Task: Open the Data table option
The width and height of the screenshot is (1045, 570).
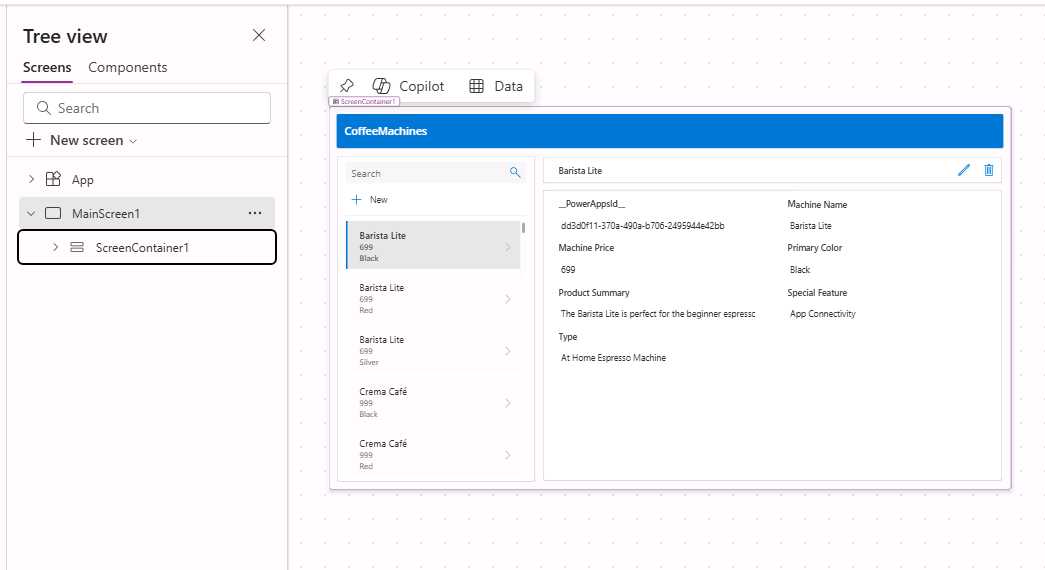Action: [496, 86]
